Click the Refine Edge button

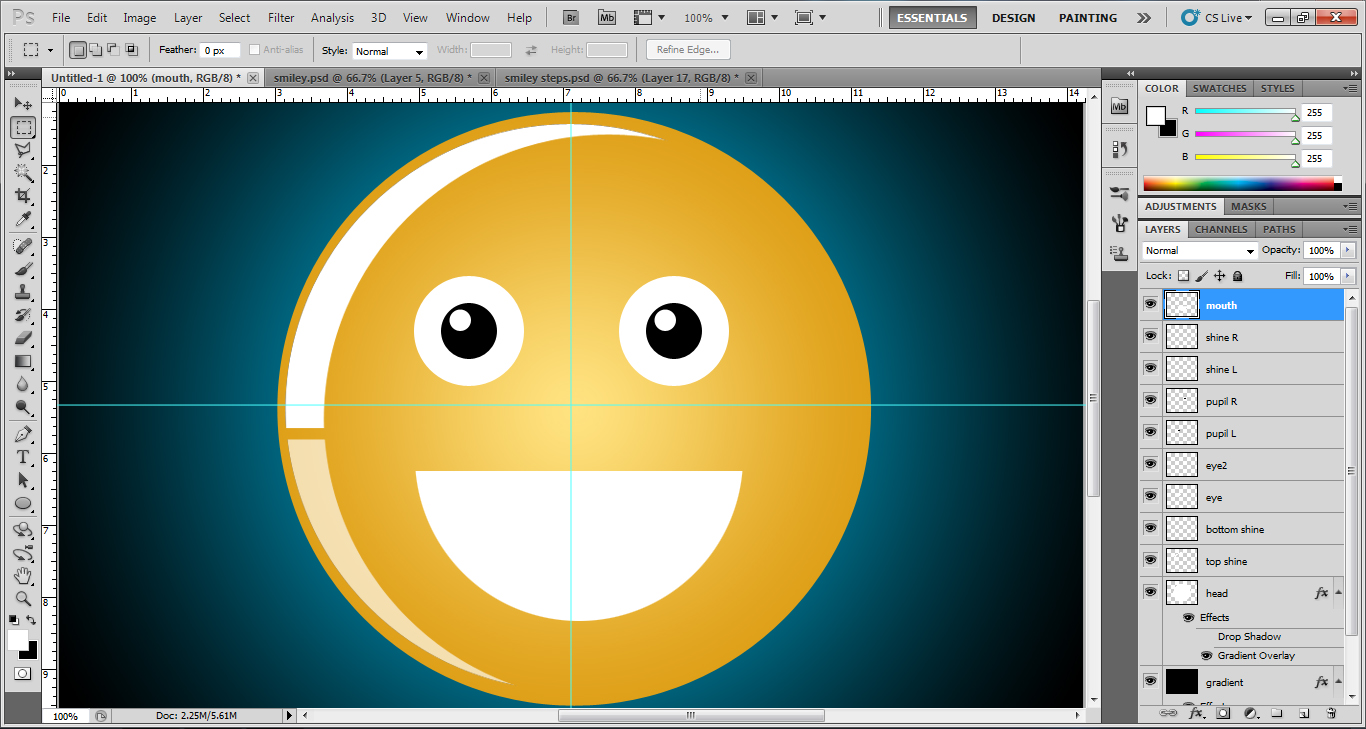click(689, 49)
